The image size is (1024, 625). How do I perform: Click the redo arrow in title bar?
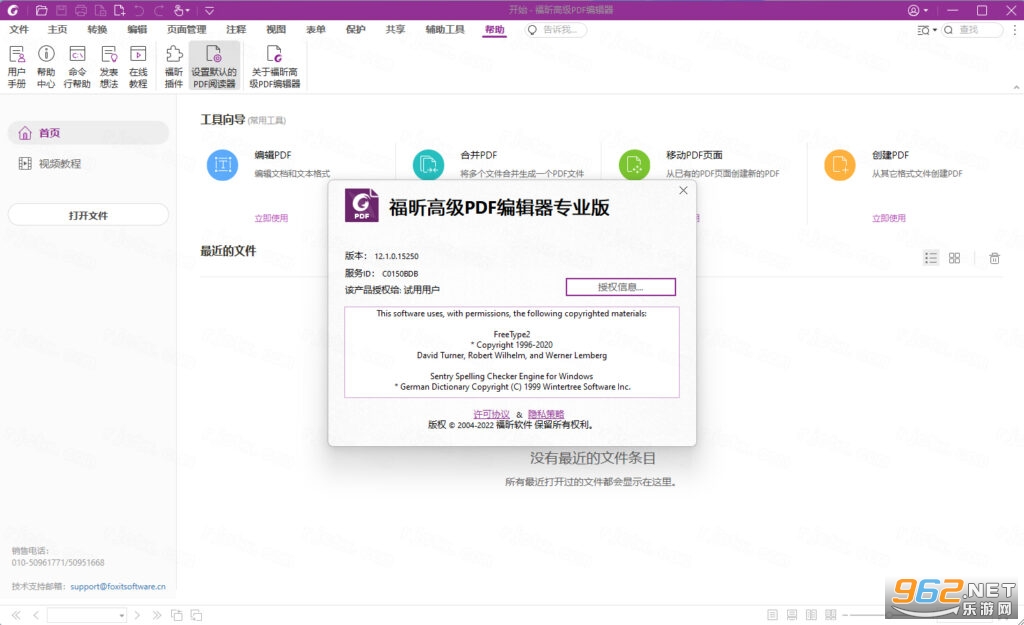click(159, 10)
